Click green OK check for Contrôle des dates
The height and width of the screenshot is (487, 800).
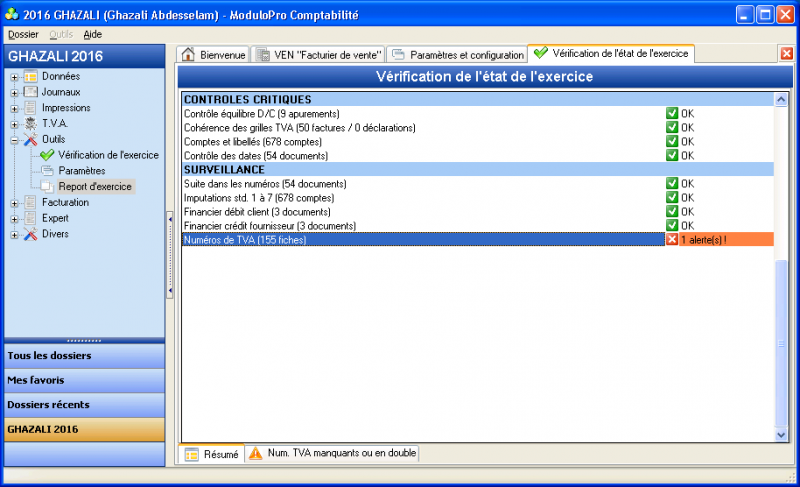pos(672,155)
